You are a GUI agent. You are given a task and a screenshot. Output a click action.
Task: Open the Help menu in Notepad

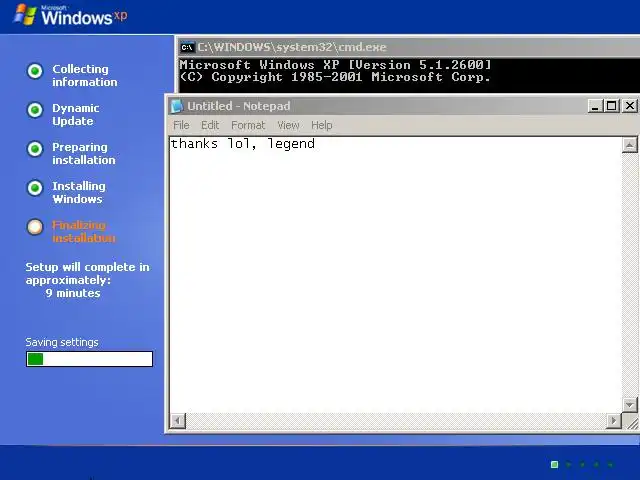[322, 125]
